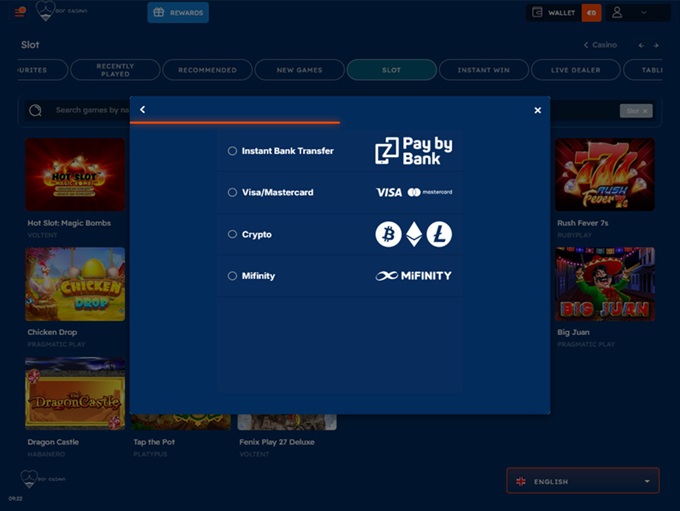
Task: Click the MiFinity logo
Action: coord(413,276)
